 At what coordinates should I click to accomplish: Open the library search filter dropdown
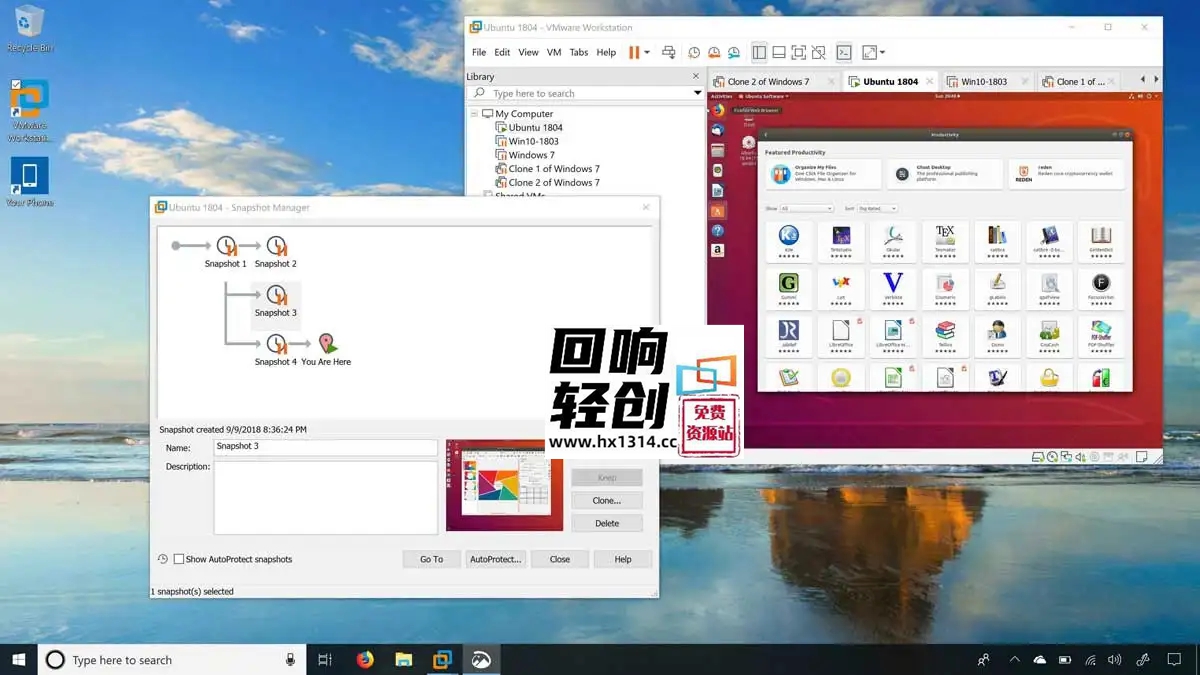(697, 93)
